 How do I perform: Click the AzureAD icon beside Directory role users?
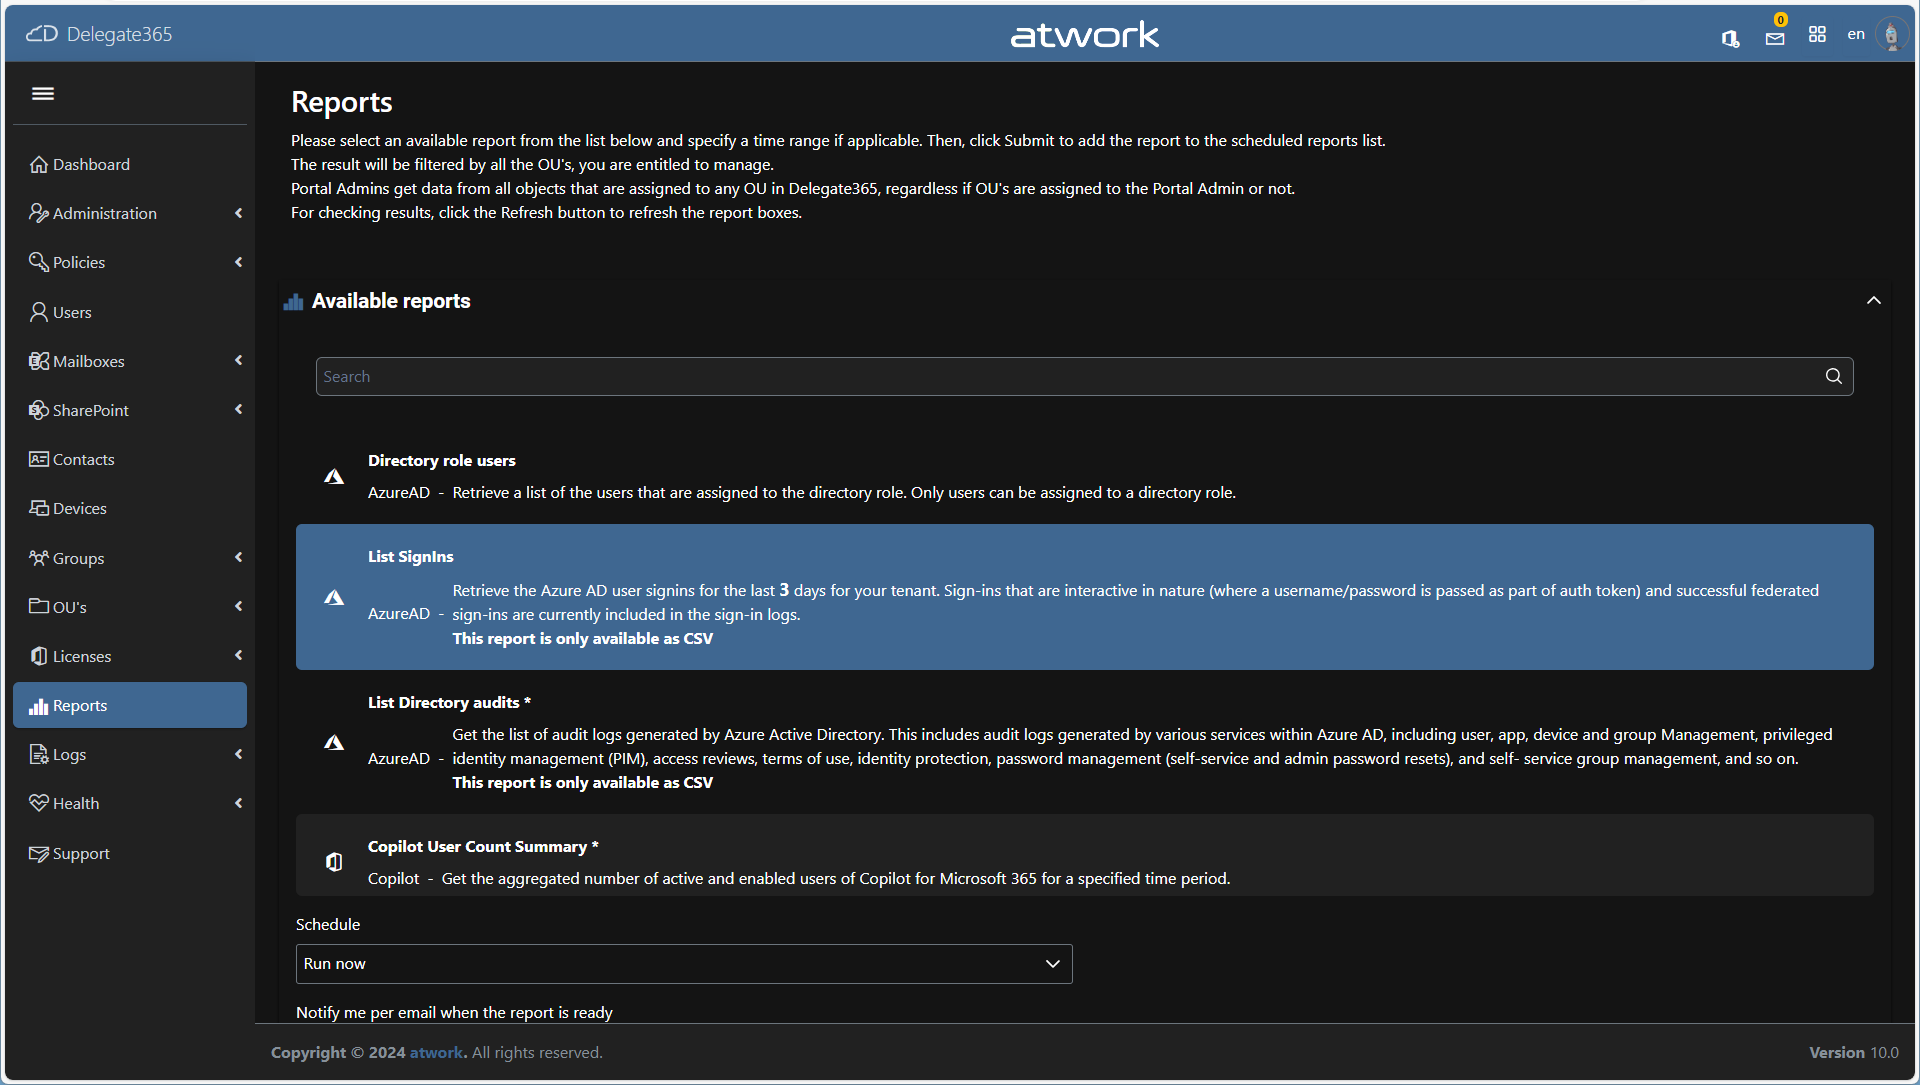[x=334, y=477]
